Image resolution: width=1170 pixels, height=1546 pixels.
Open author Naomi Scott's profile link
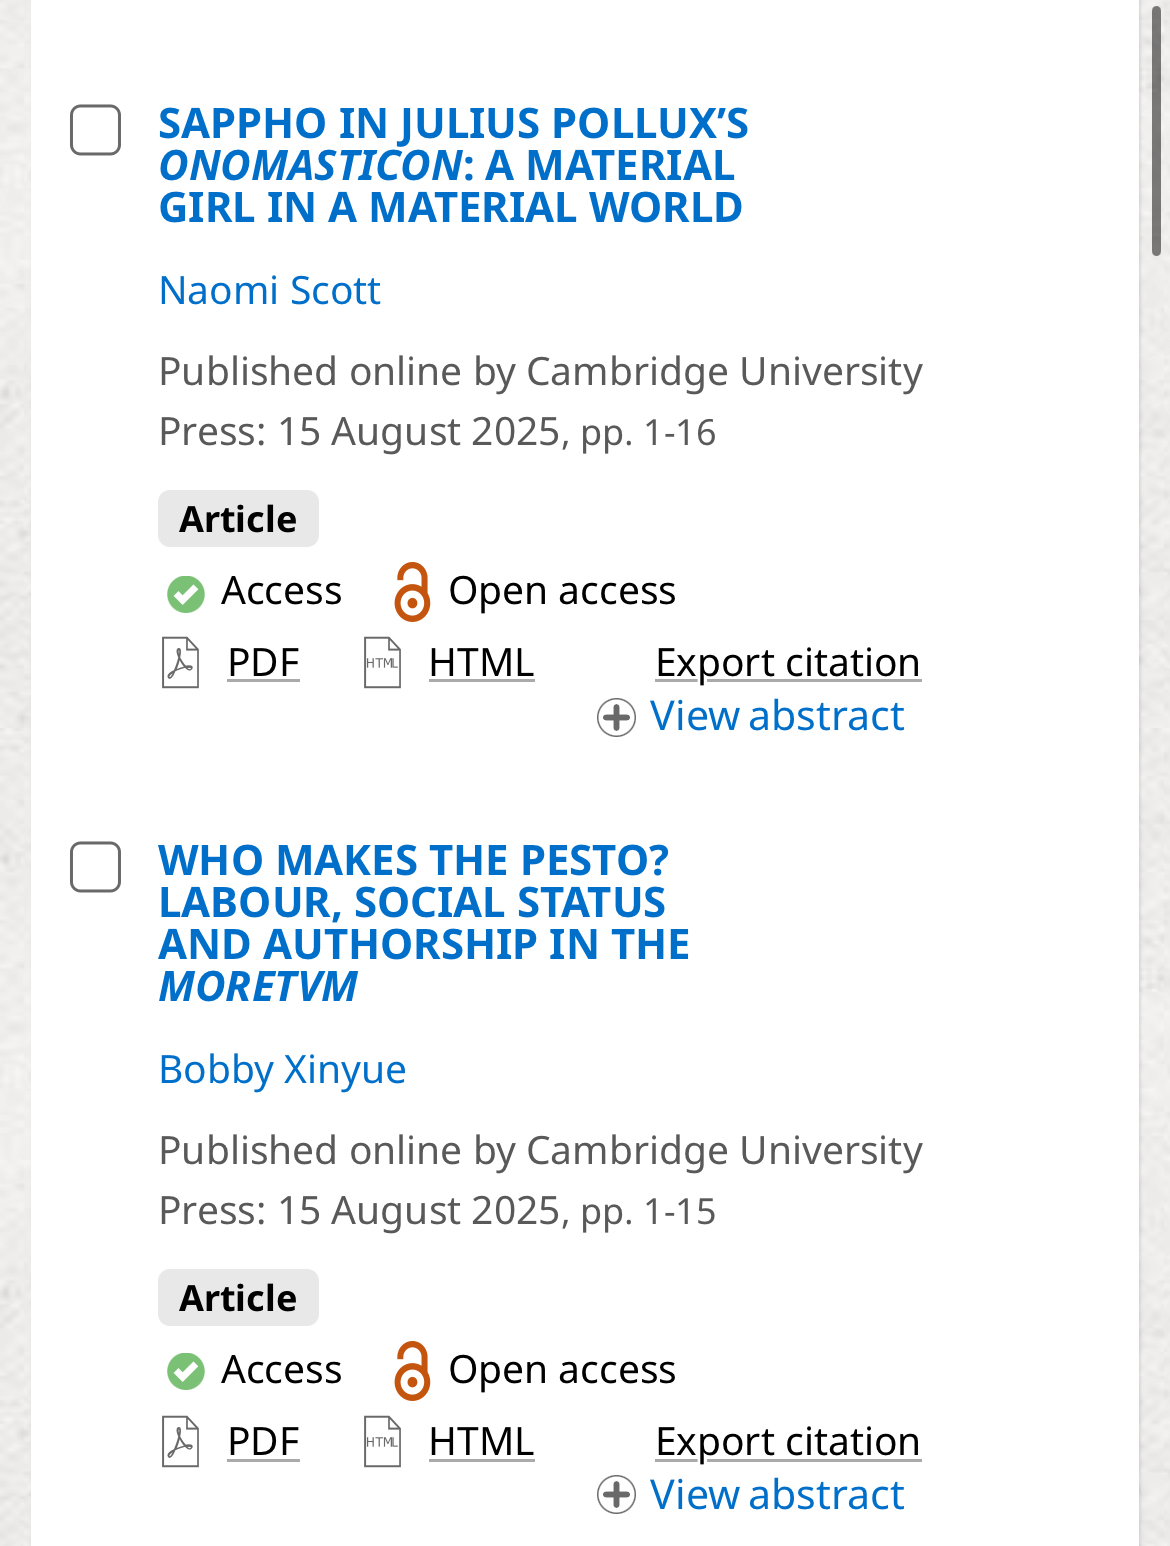point(270,291)
